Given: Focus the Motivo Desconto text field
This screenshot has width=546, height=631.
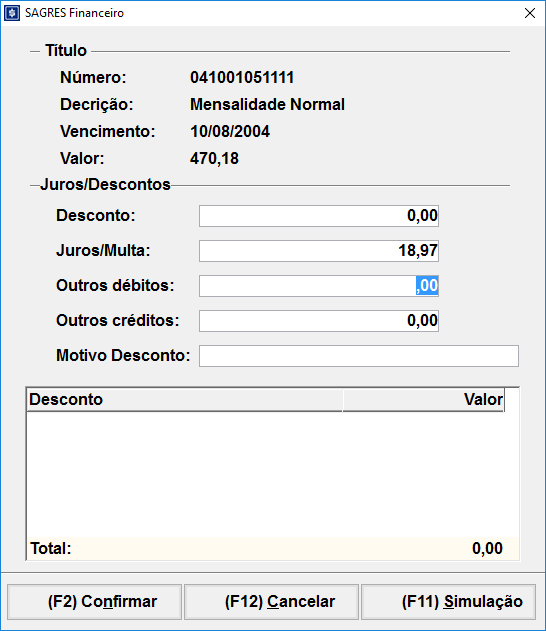Looking at the screenshot, I should [359, 356].
